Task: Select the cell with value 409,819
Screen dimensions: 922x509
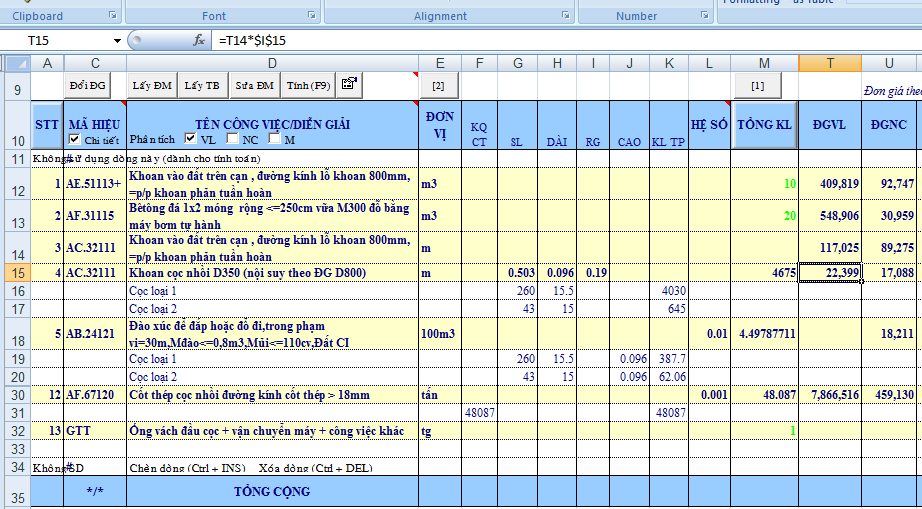Action: tap(830, 183)
